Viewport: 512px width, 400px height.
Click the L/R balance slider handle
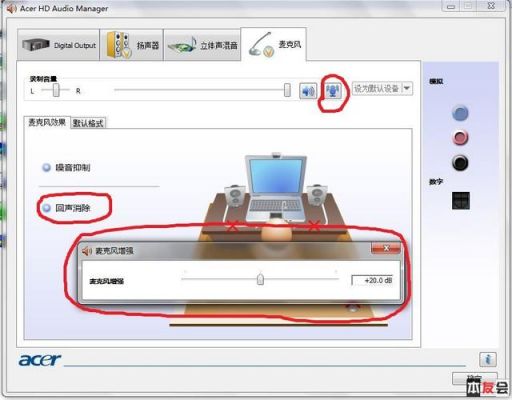[x=56, y=90]
